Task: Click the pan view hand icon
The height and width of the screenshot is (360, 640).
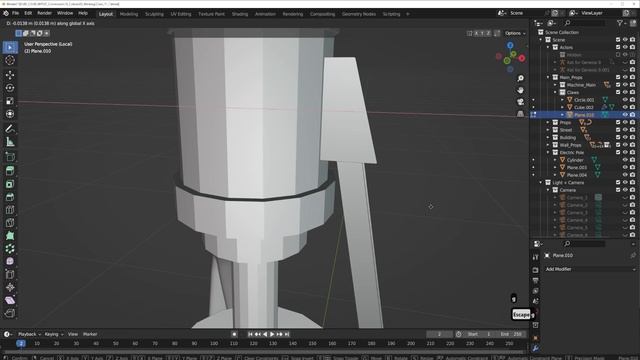Action: (520, 90)
